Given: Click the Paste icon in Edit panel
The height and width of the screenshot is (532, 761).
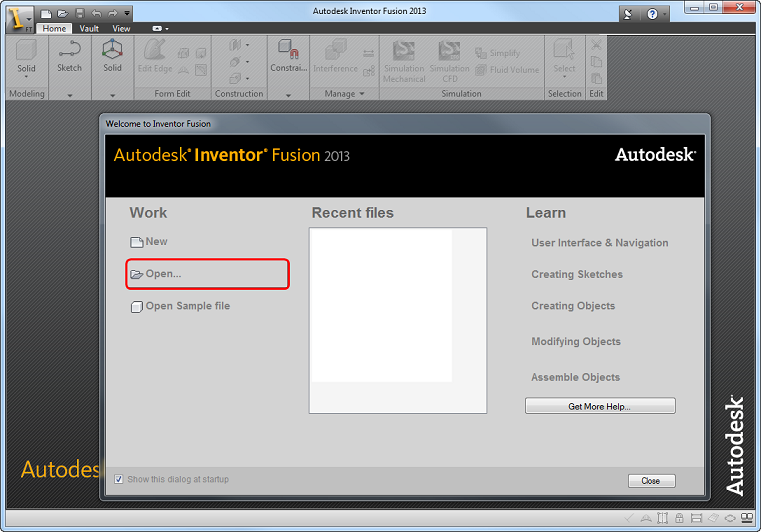Looking at the screenshot, I should point(596,78).
